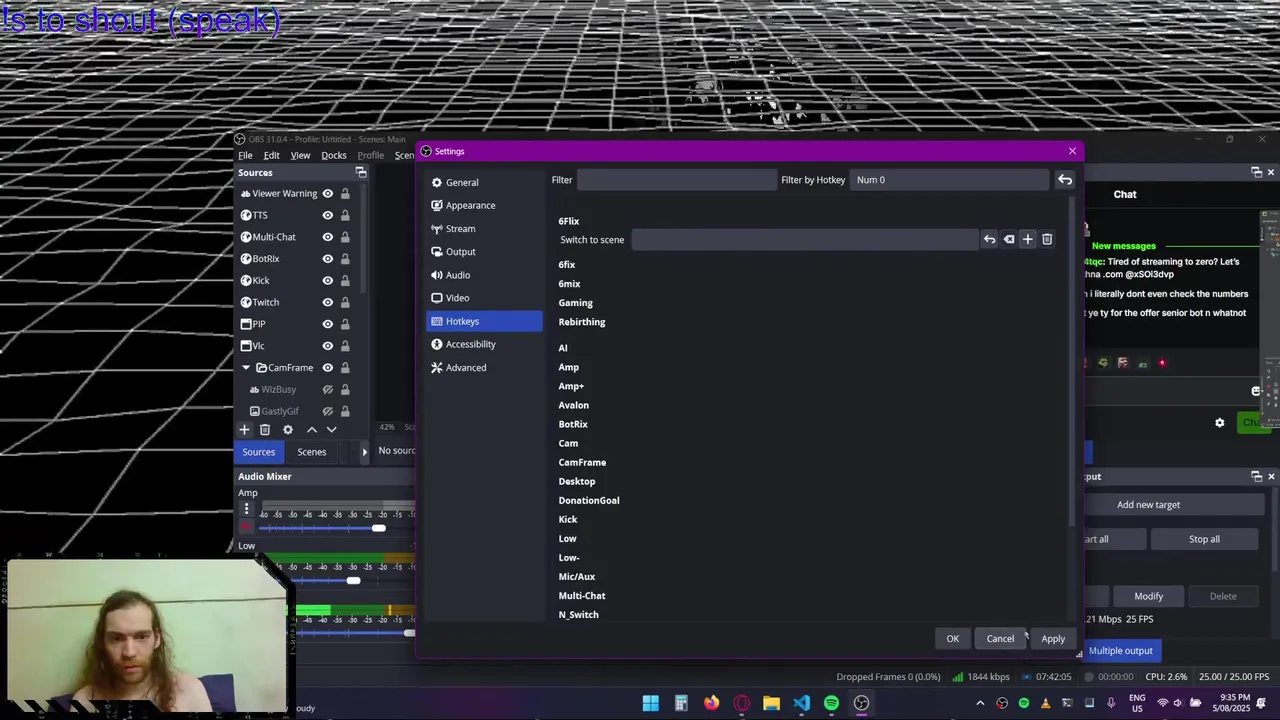
Task: Open Appearance settings page
Action: [x=484, y=205]
